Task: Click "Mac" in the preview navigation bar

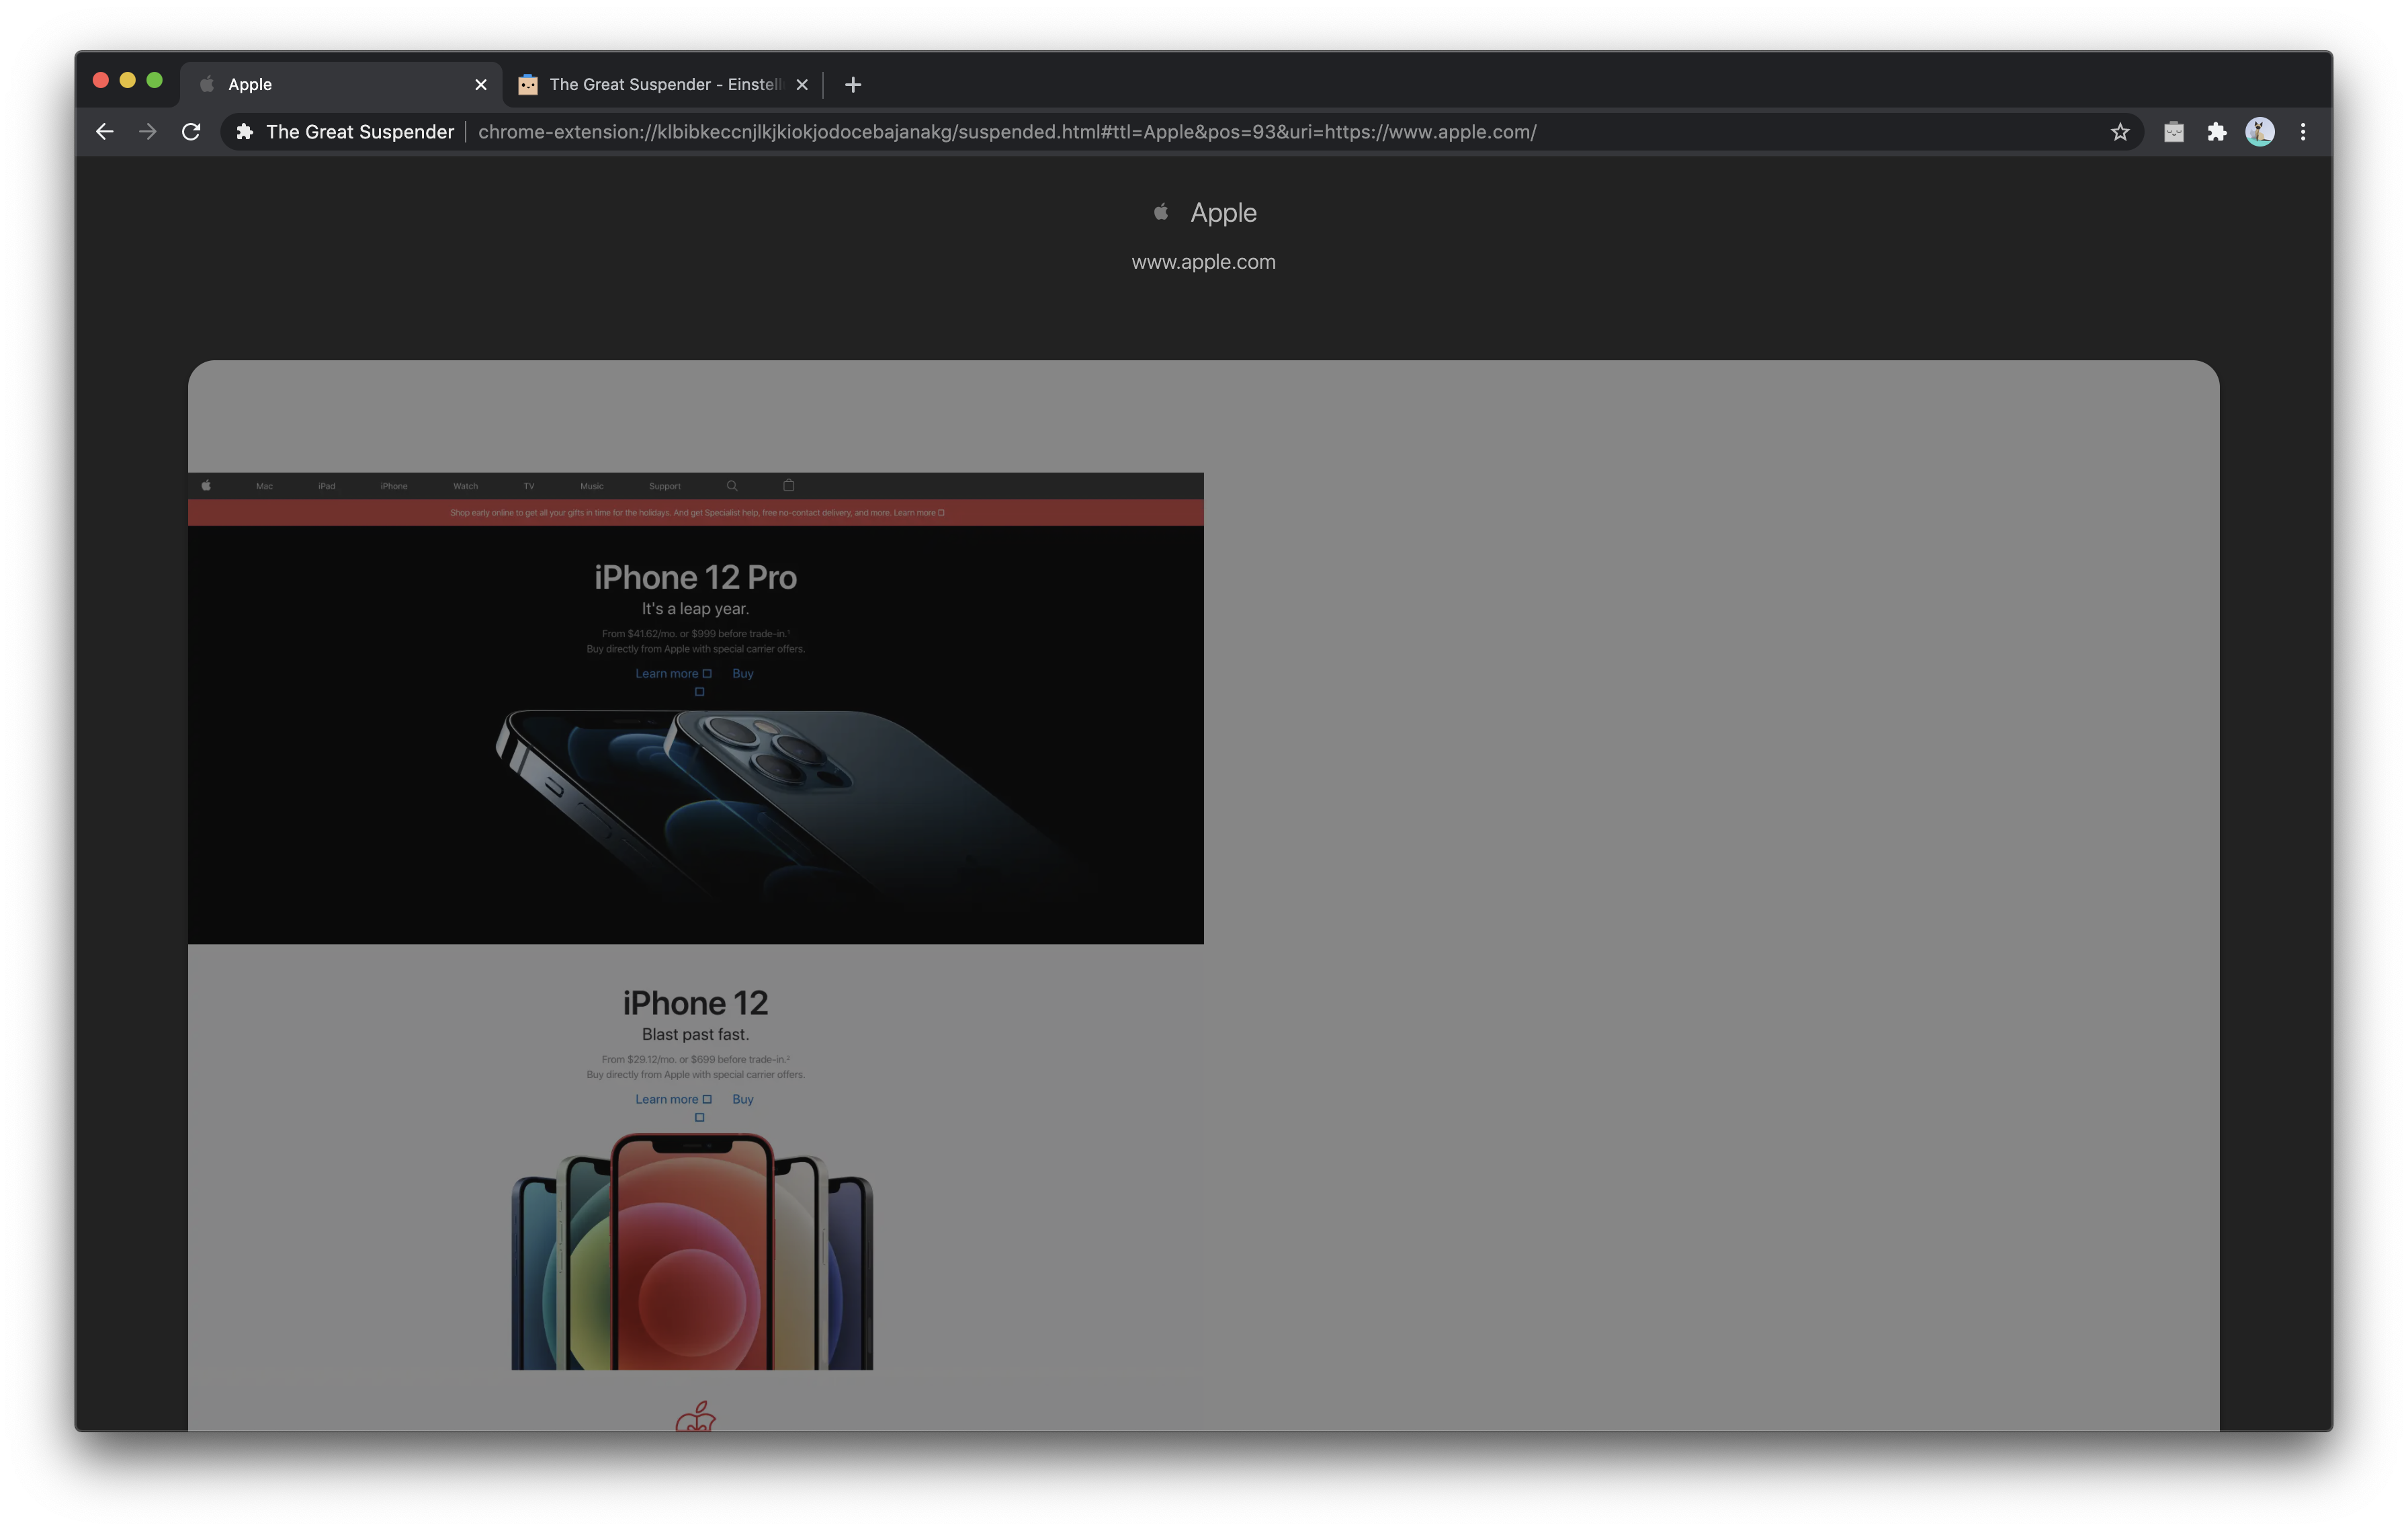Action: pos(264,487)
